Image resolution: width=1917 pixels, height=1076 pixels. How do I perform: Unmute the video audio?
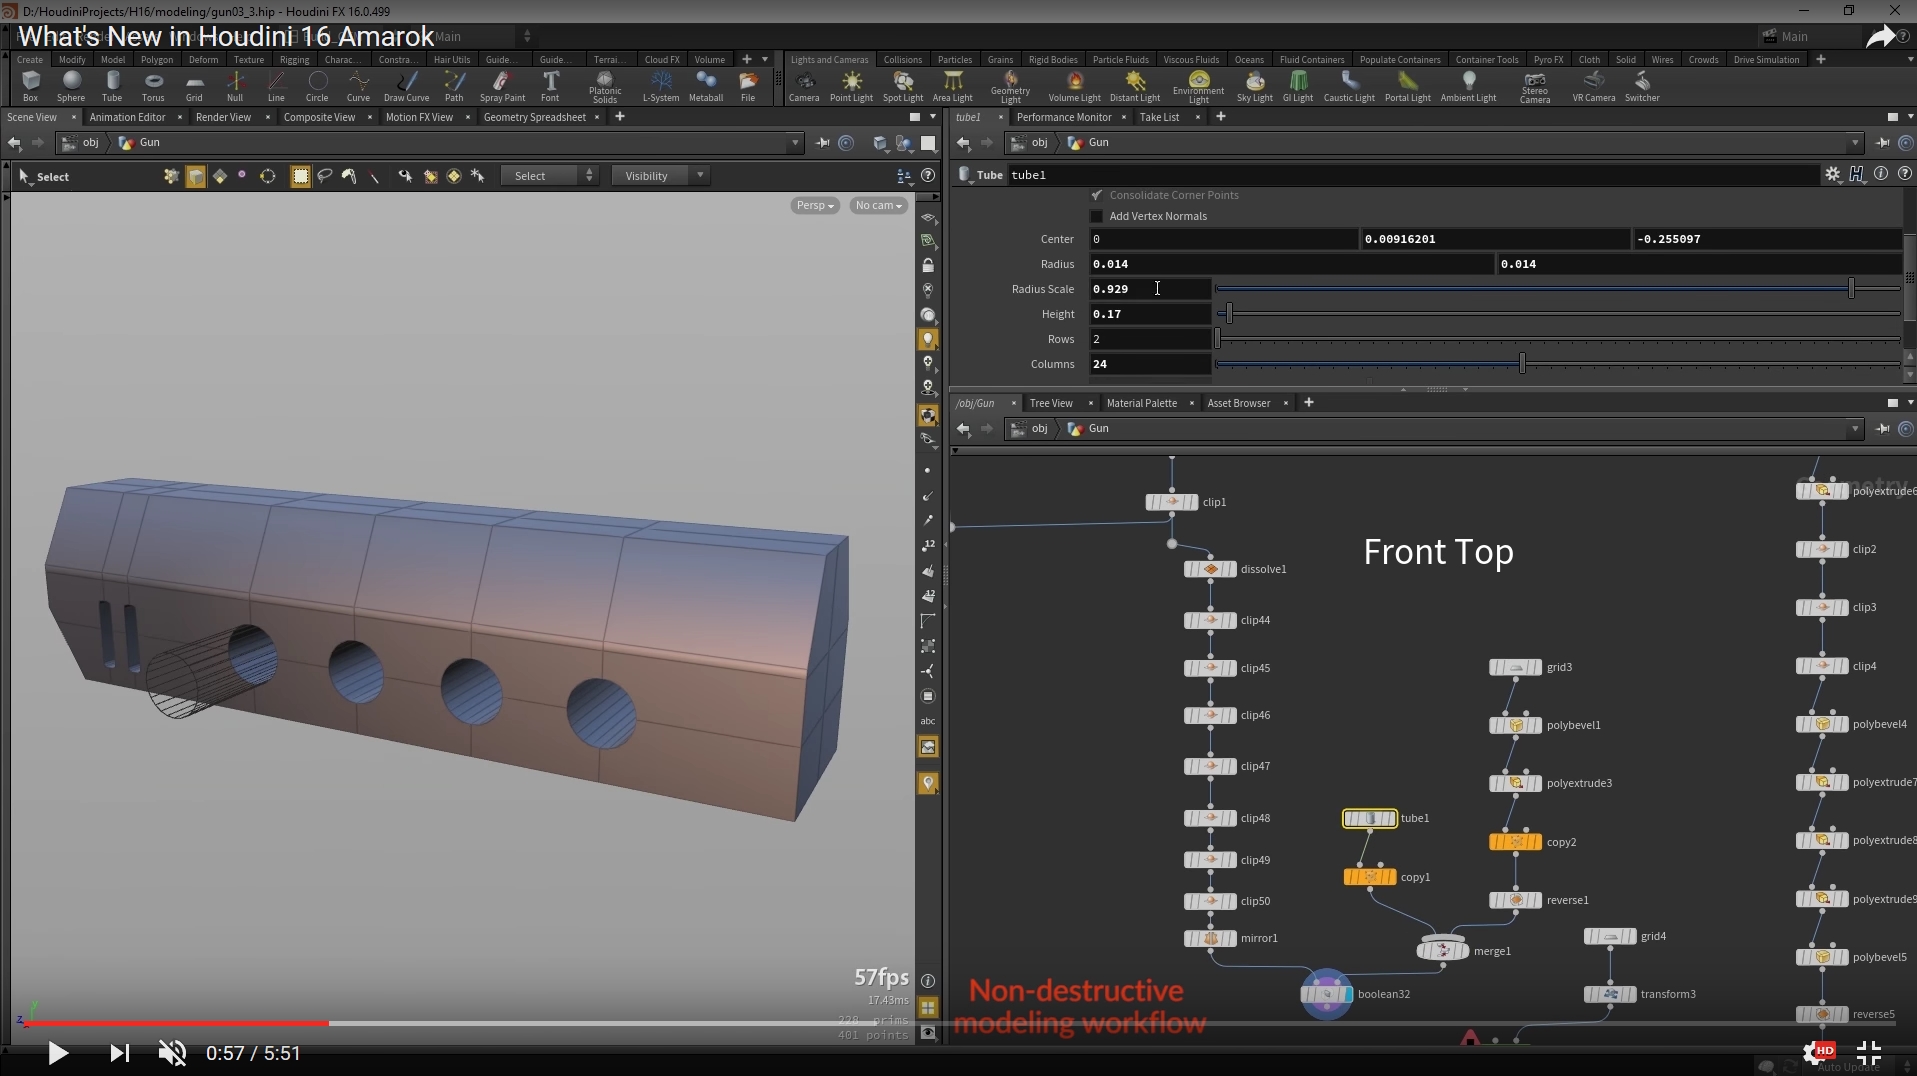click(172, 1053)
